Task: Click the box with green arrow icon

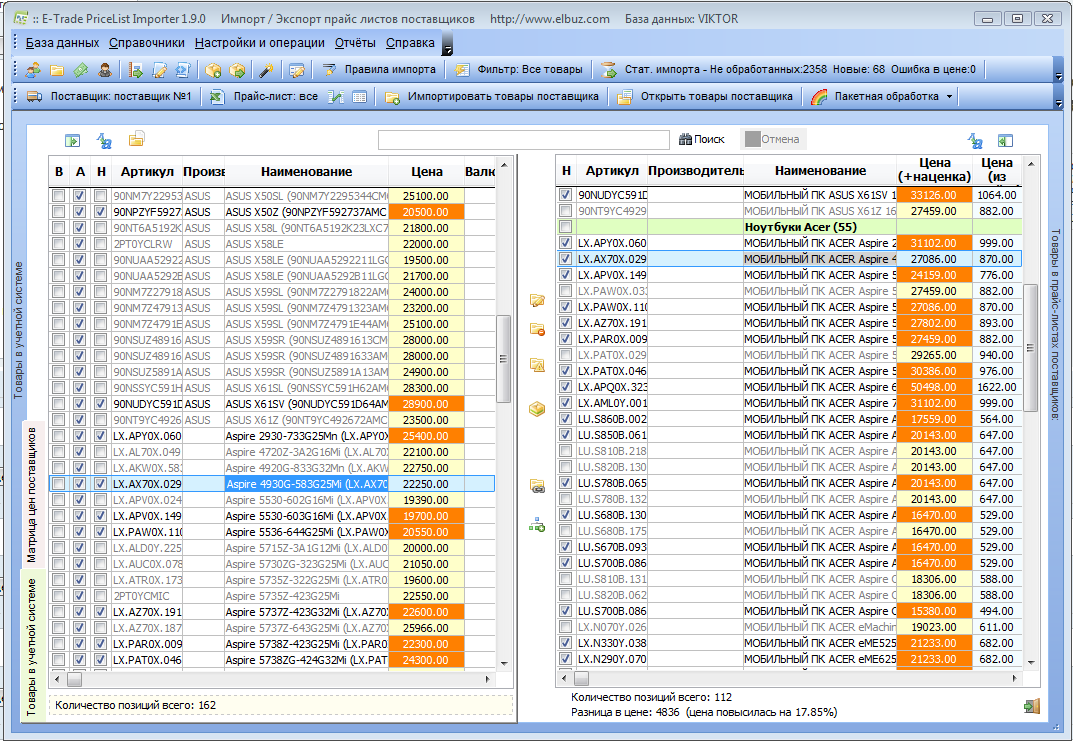Action: pyautogui.click(x=237, y=70)
